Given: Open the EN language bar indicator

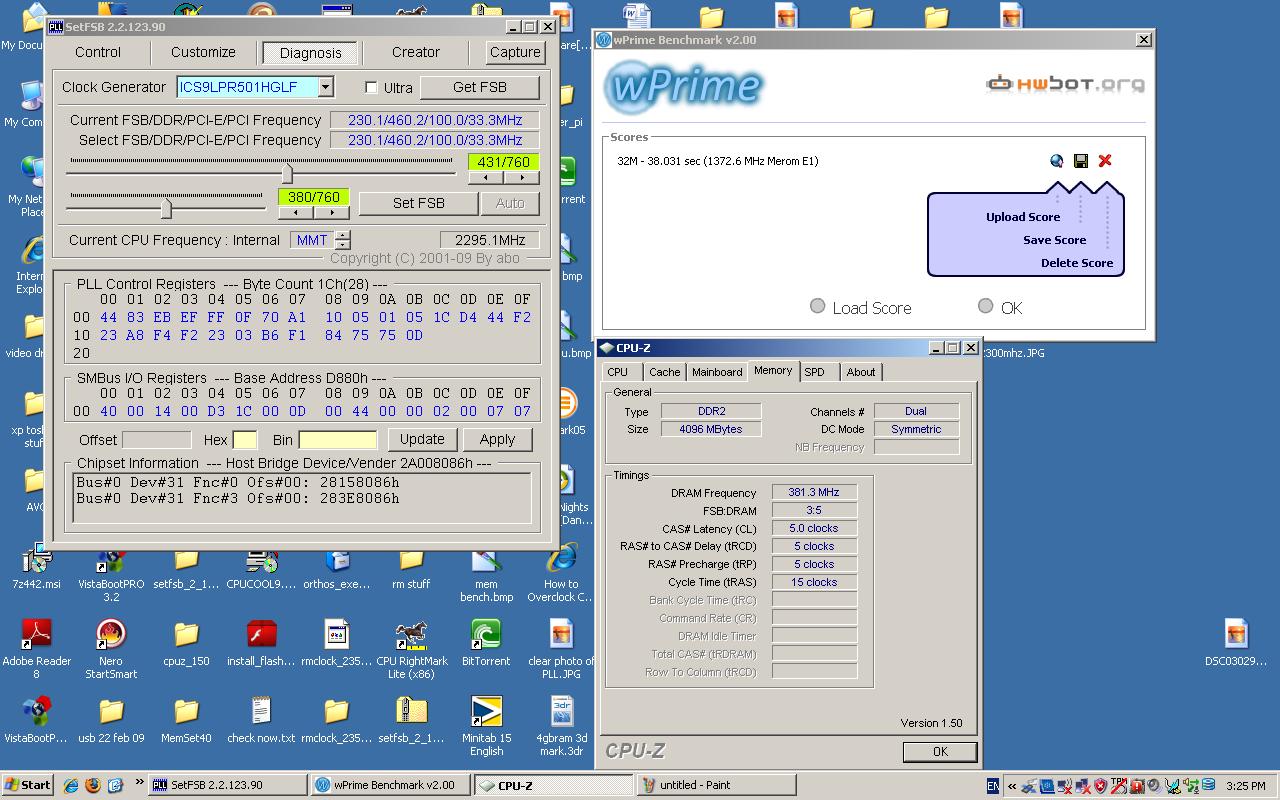Looking at the screenshot, I should [992, 786].
